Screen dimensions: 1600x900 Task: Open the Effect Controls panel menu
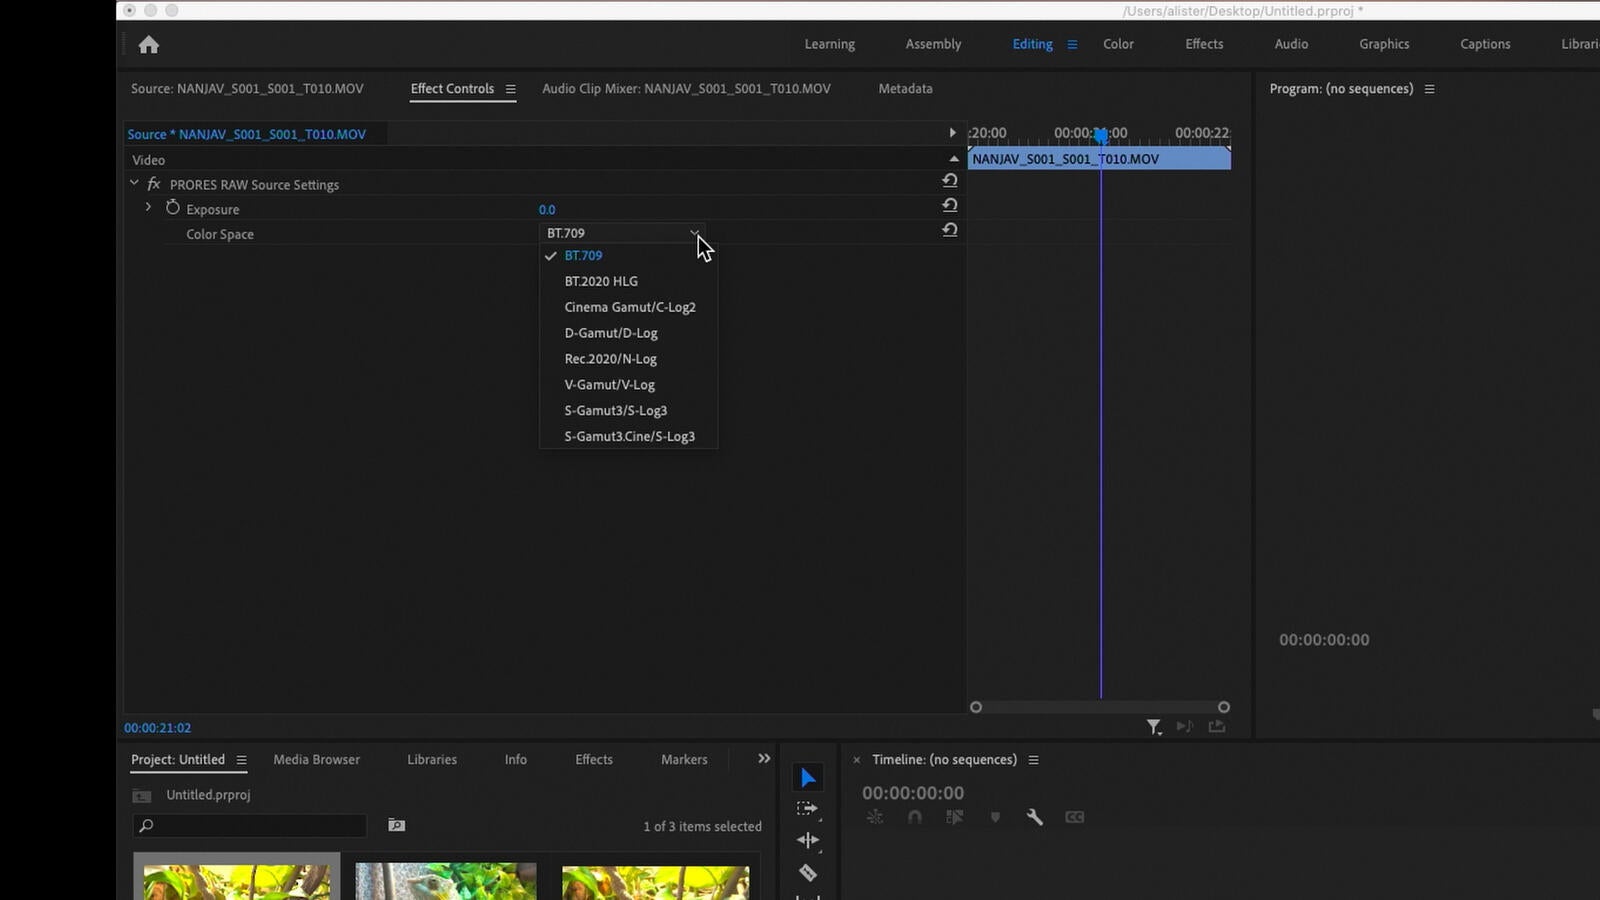(x=510, y=89)
